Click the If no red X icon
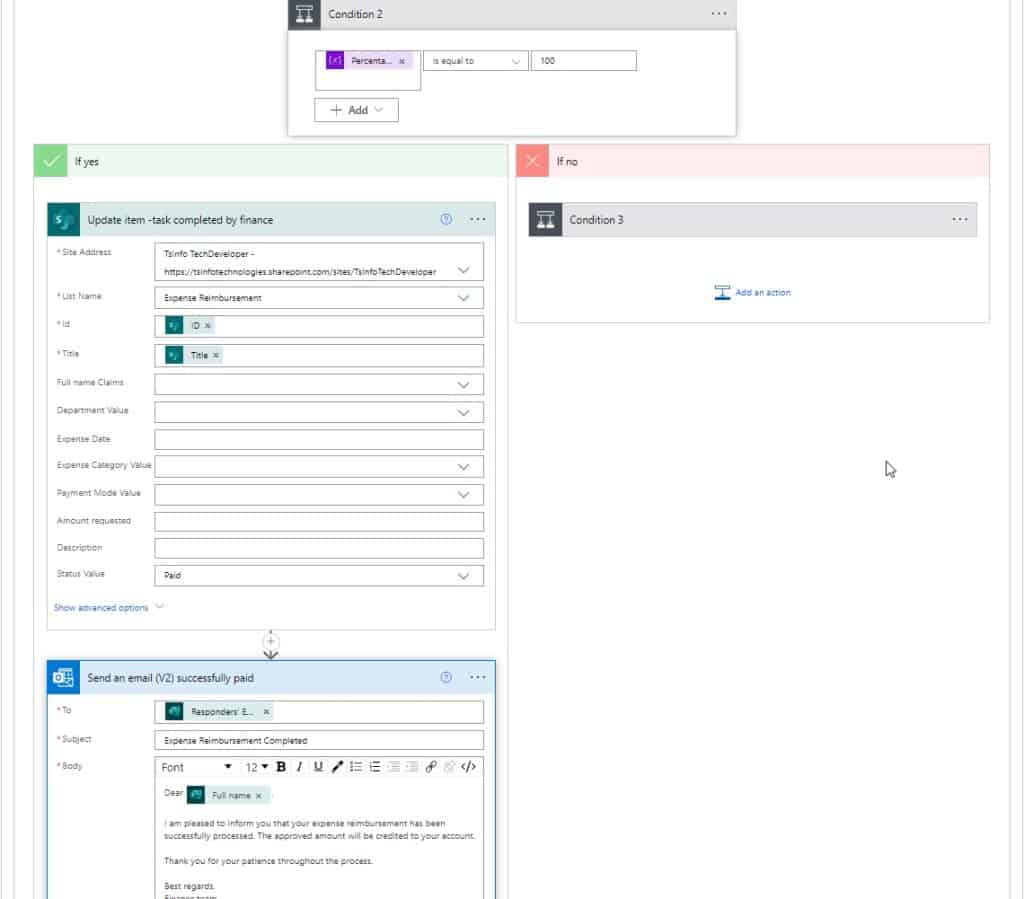This screenshot has height=899, width=1024. click(x=532, y=161)
